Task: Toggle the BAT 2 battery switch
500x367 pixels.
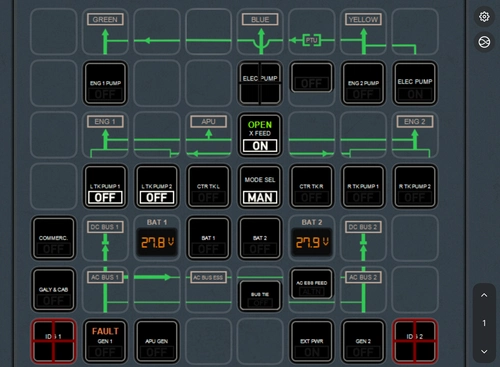Action: pos(260,238)
